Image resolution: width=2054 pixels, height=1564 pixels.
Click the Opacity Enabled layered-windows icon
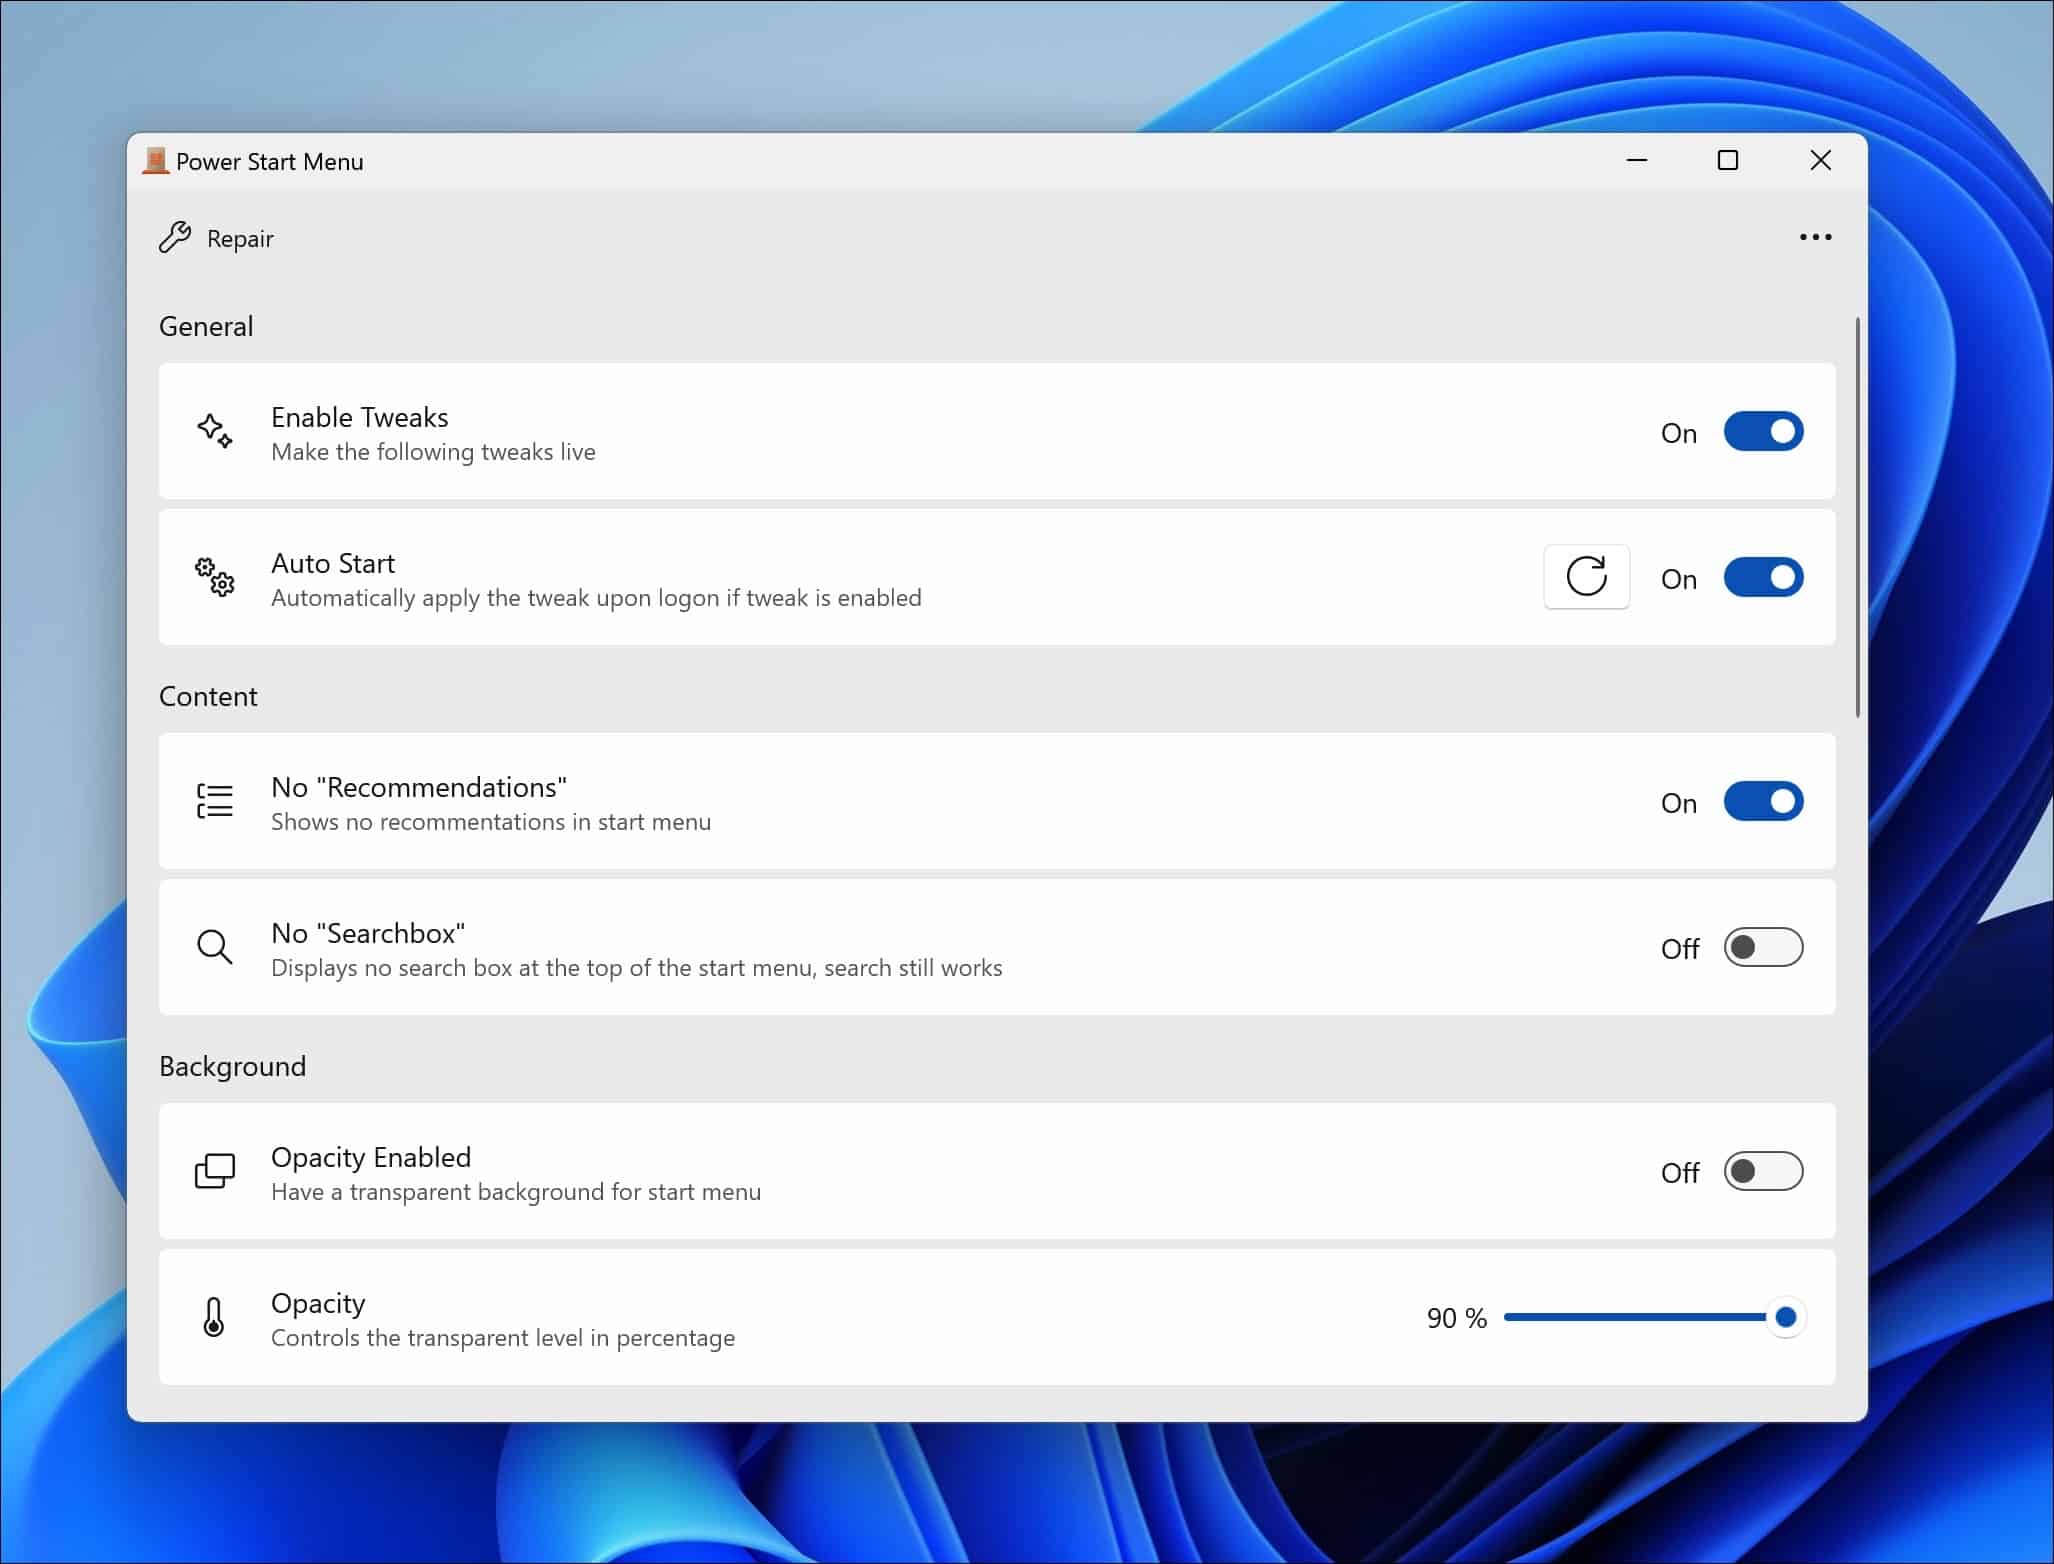[215, 1170]
